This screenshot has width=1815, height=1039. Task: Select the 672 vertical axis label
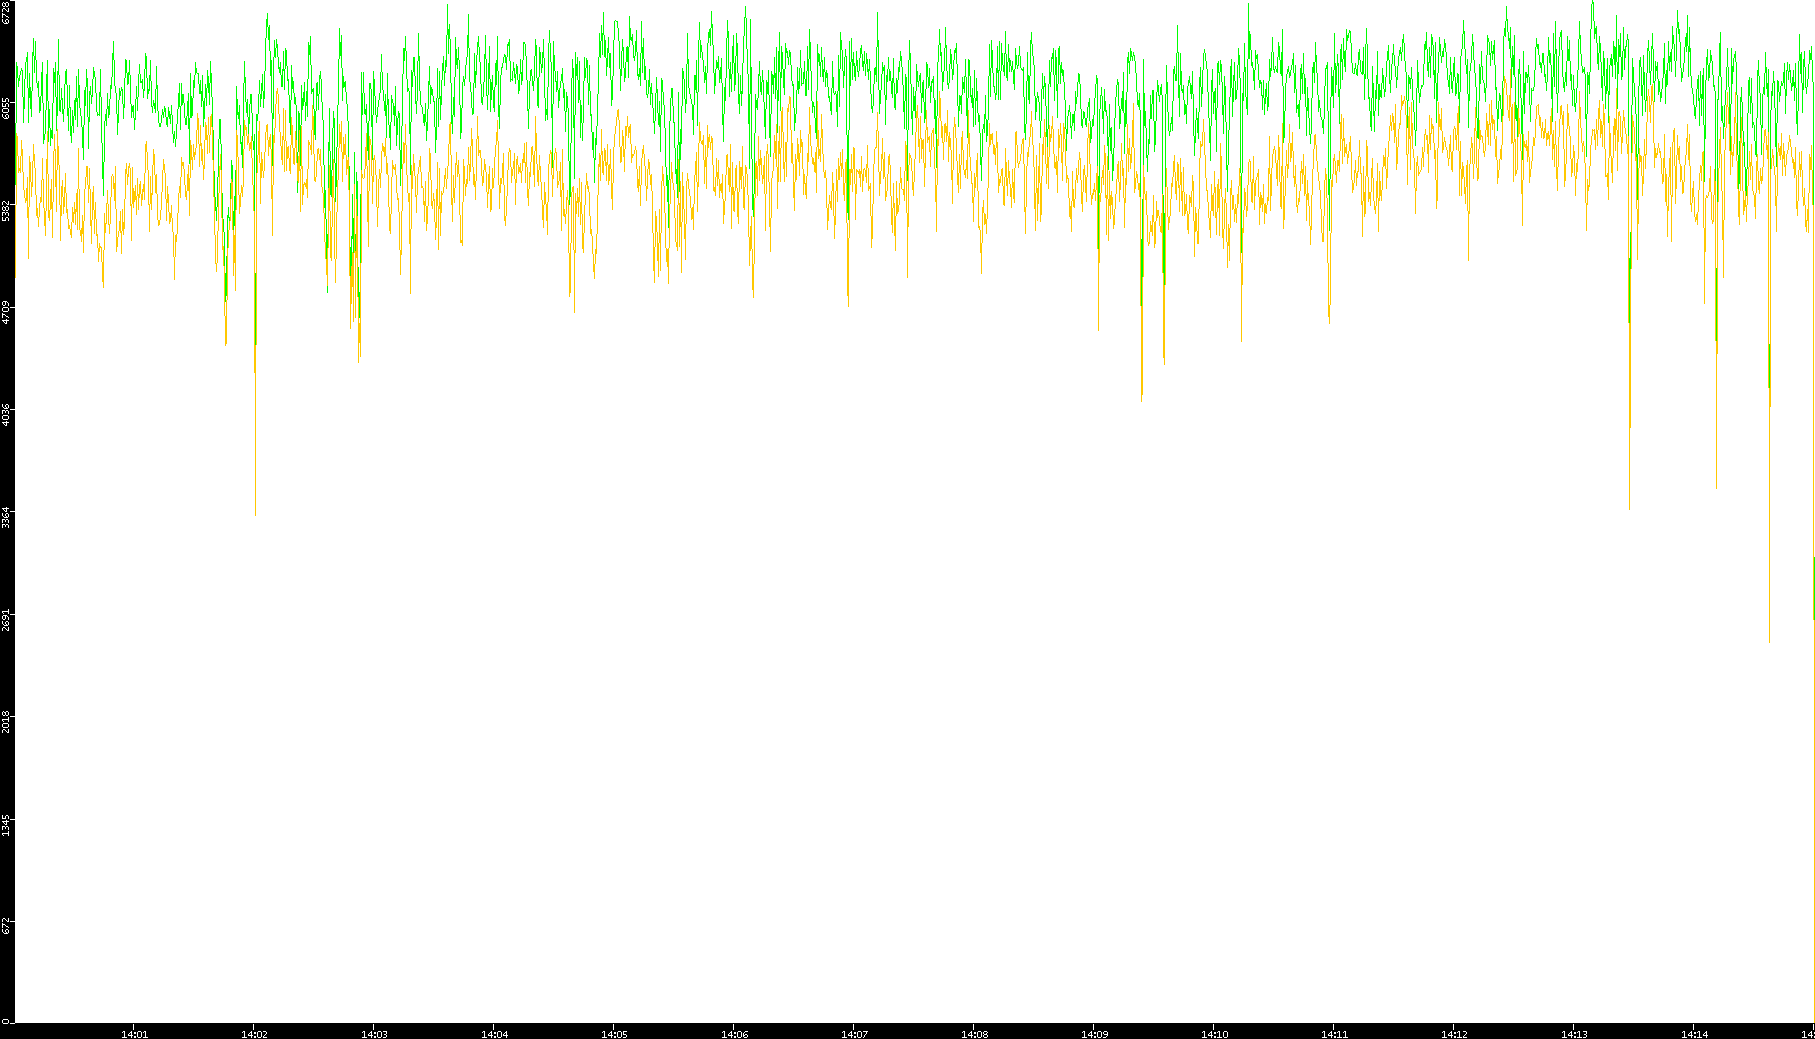coord(6,925)
